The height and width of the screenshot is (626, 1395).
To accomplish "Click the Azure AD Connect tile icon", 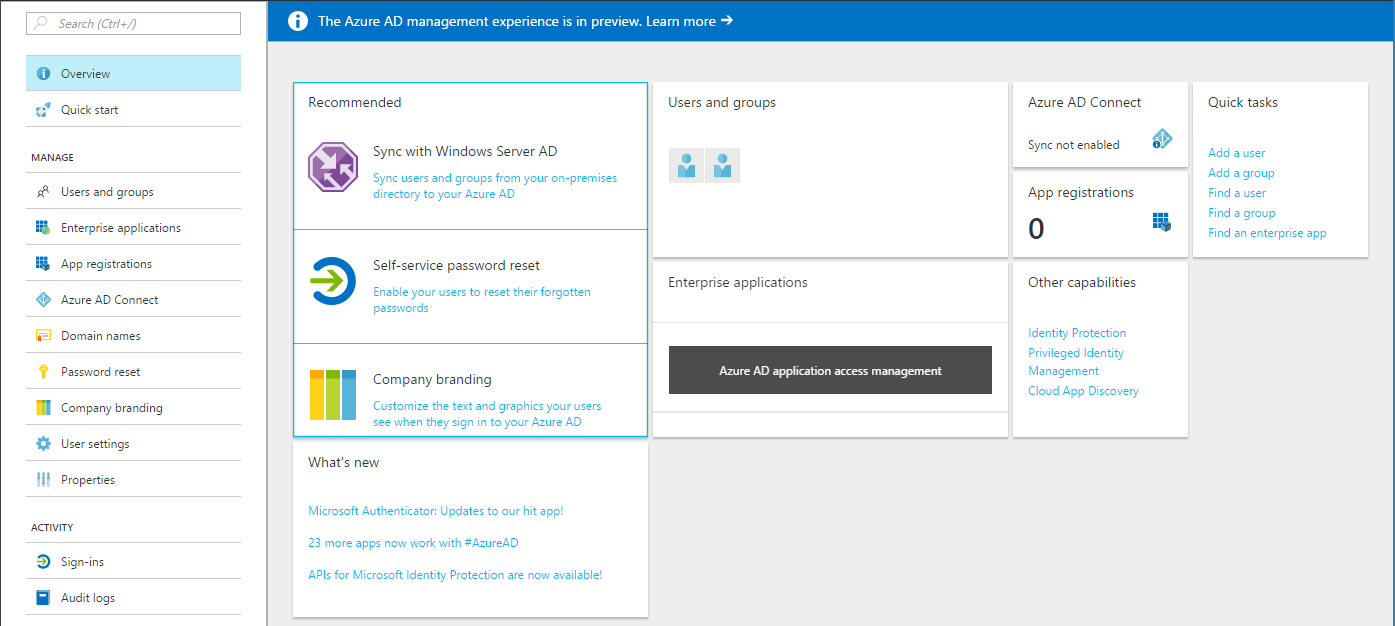I will pos(1161,139).
